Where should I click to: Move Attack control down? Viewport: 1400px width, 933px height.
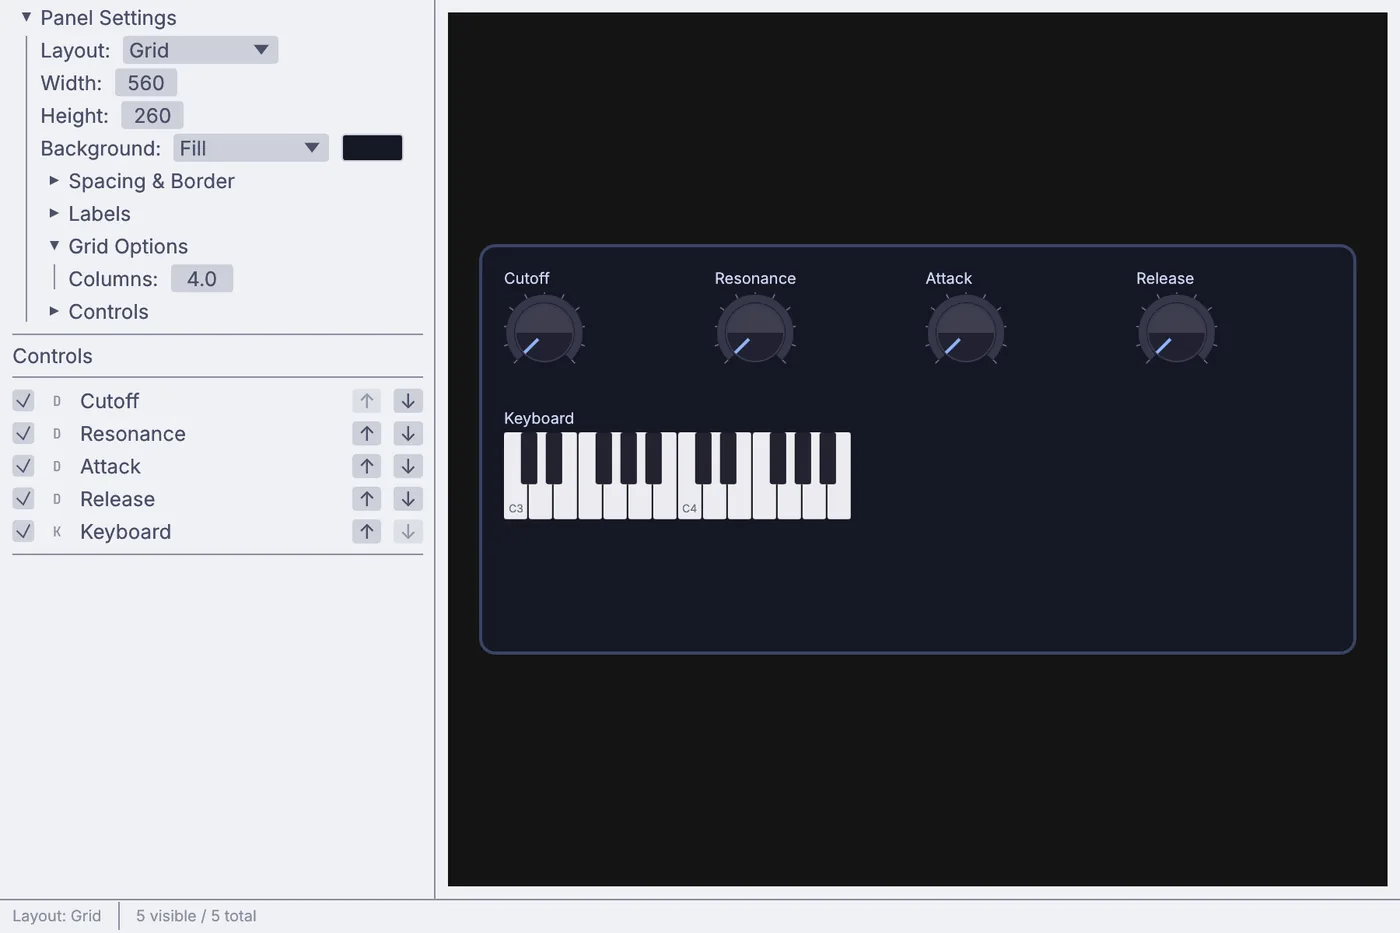pos(408,466)
